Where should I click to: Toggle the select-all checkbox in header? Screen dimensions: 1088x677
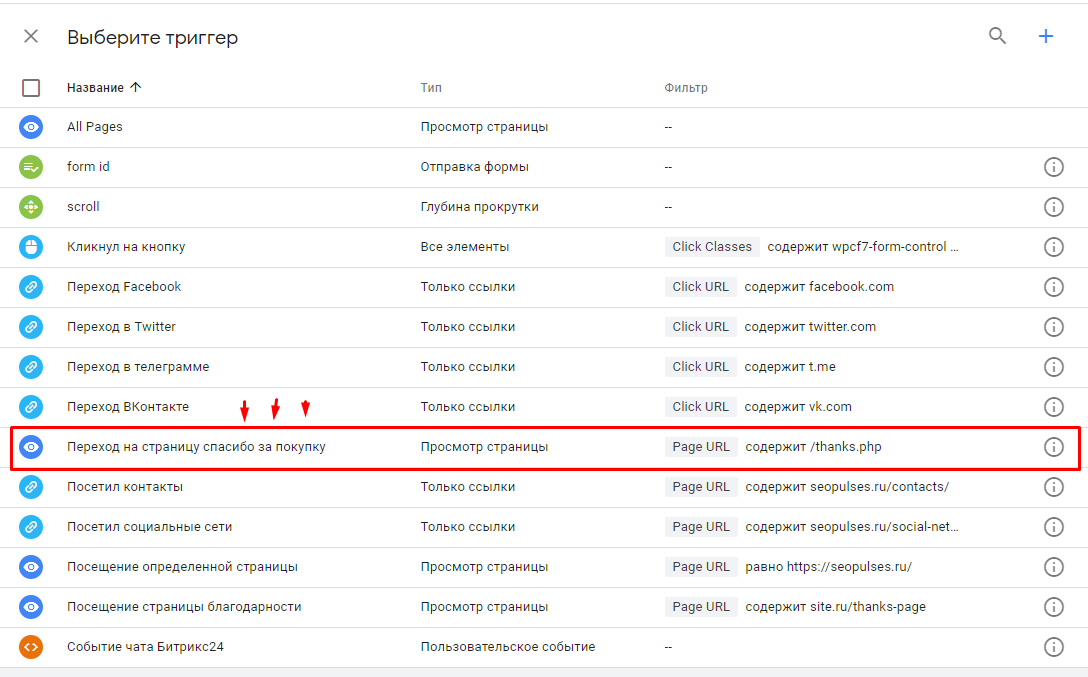click(x=31, y=88)
